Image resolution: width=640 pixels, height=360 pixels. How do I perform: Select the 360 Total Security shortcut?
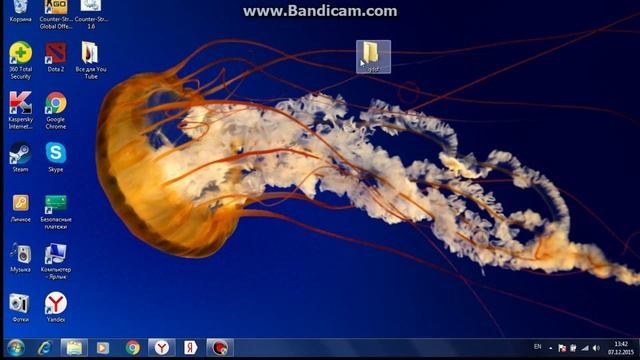pyautogui.click(x=20, y=60)
